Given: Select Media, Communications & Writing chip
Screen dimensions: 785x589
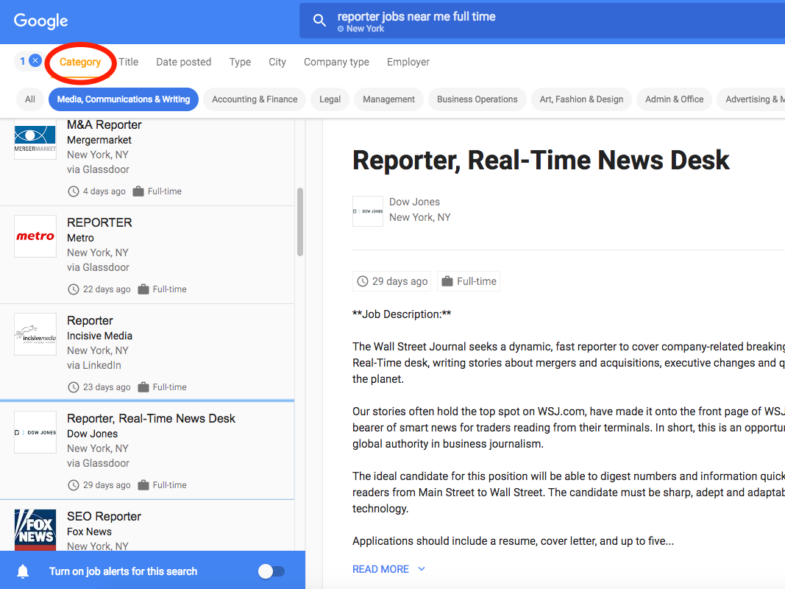Looking at the screenshot, I should point(124,99).
